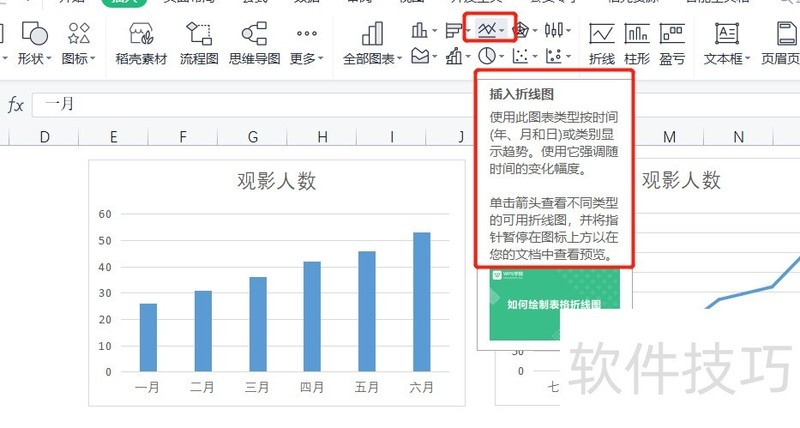Insert a radar chart icon
The height and width of the screenshot is (428, 800).
coord(520,31)
